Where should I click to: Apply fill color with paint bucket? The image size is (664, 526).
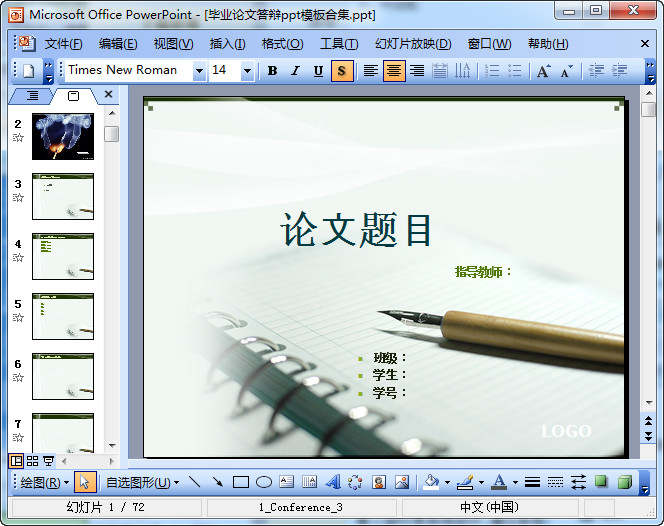(431, 482)
